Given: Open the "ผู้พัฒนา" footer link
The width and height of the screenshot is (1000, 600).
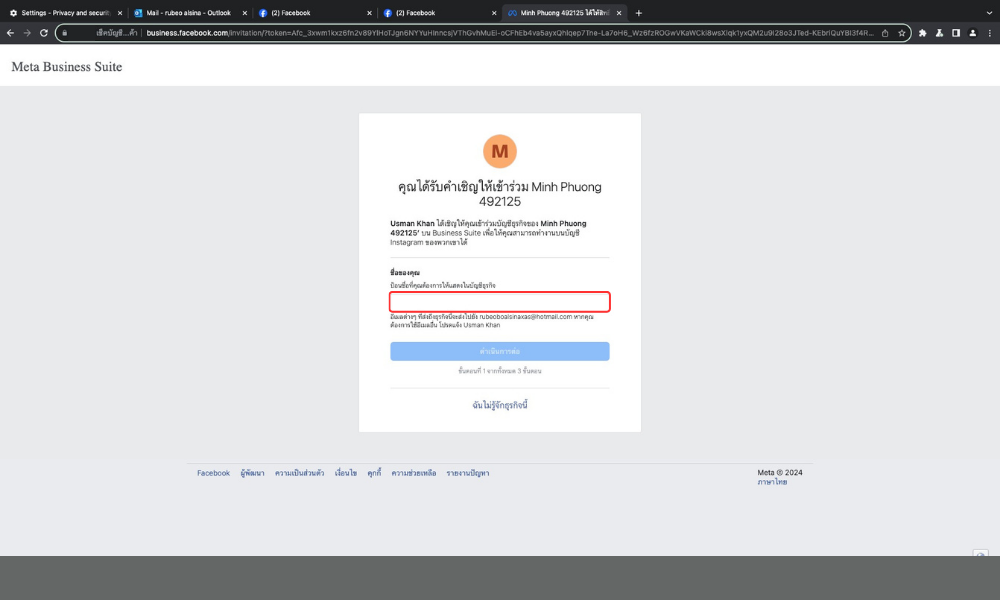Looking at the screenshot, I should (x=252, y=473).
